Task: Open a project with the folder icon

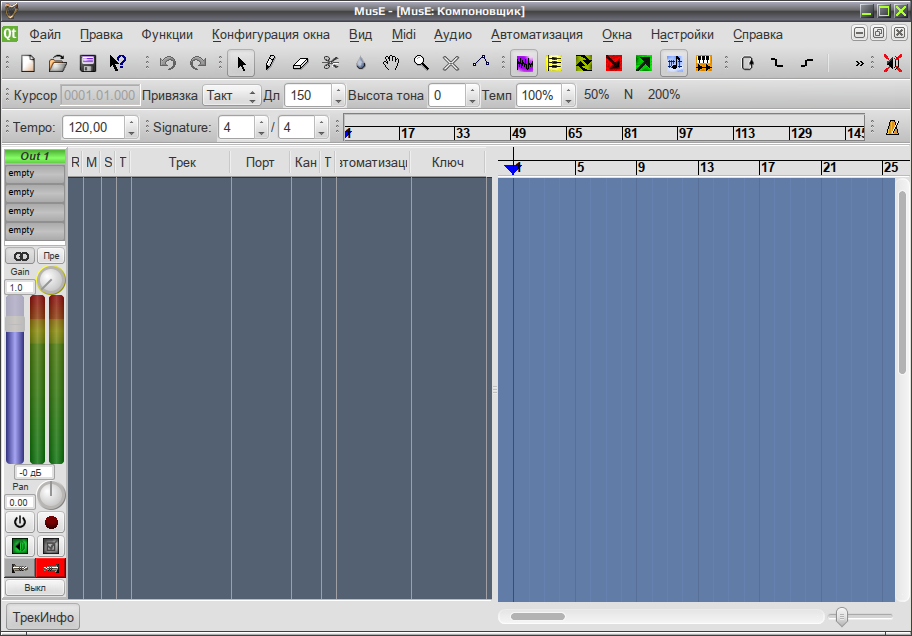Action: click(x=58, y=63)
